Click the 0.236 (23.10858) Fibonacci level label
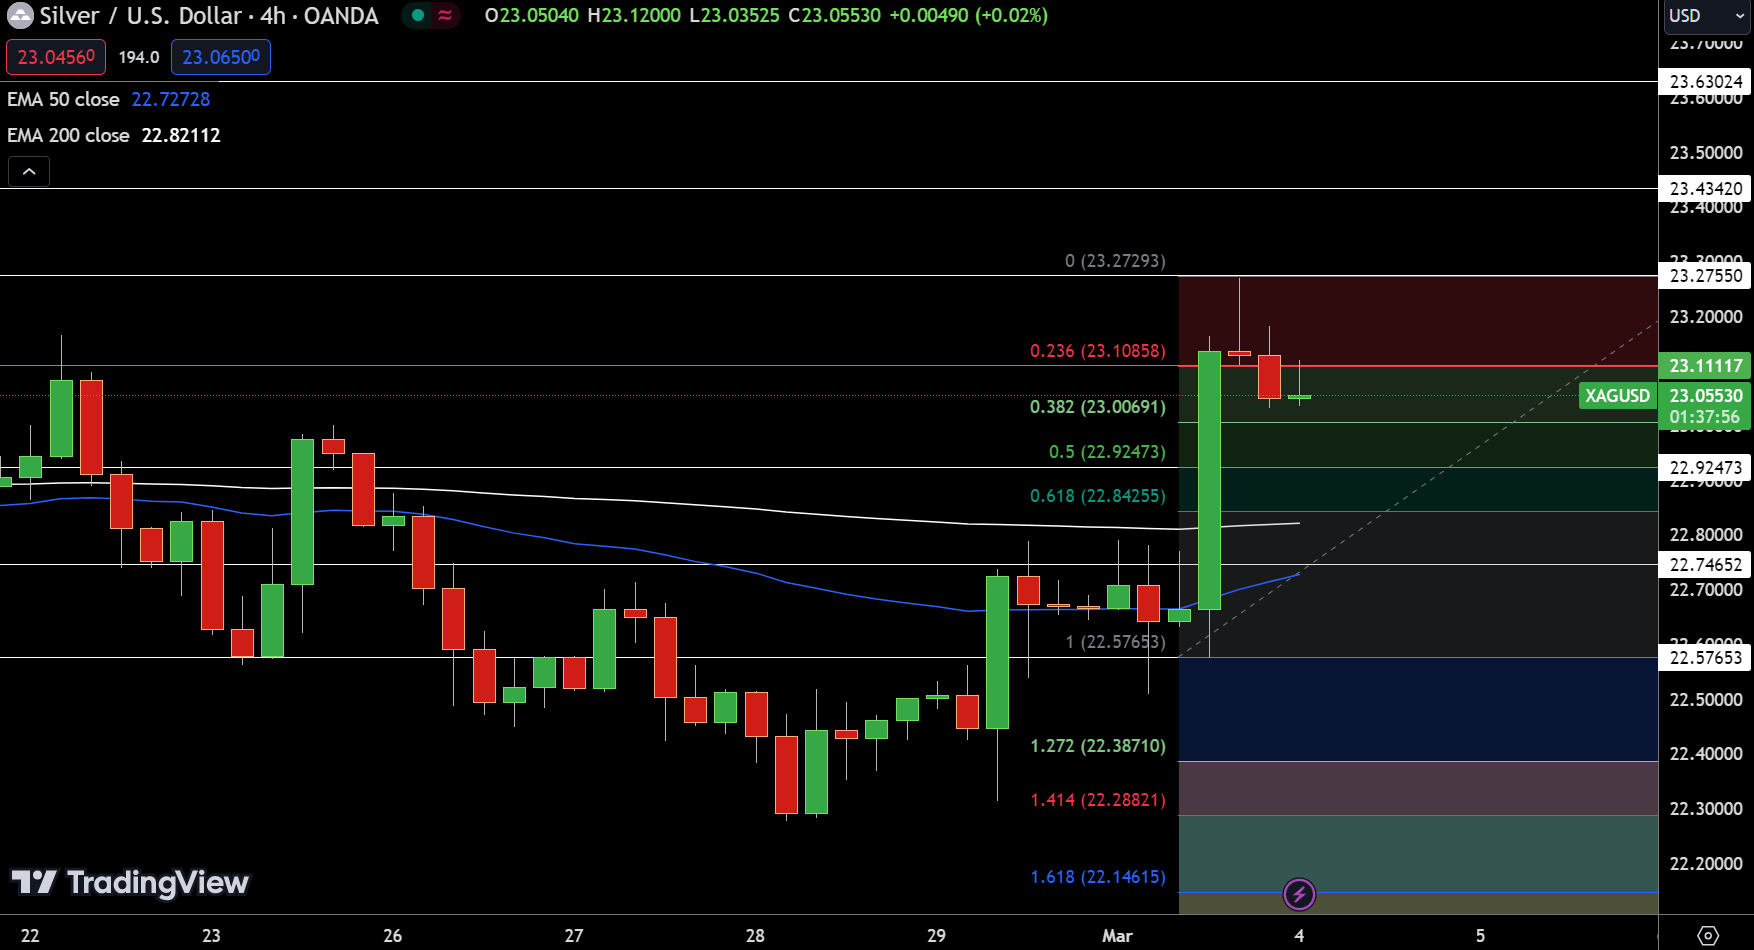The image size is (1754, 950). click(x=1097, y=351)
